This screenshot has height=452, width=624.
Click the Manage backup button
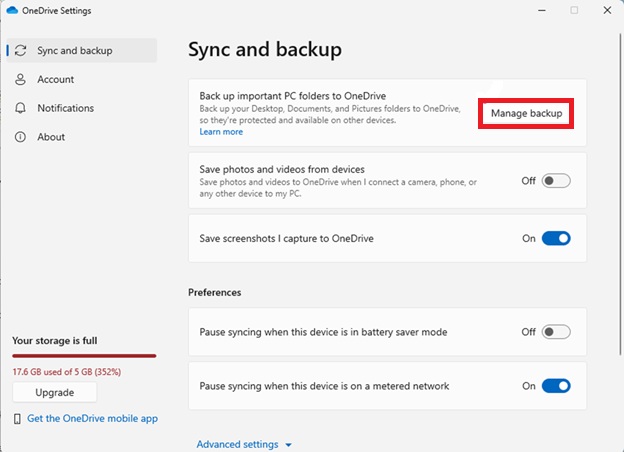point(526,113)
